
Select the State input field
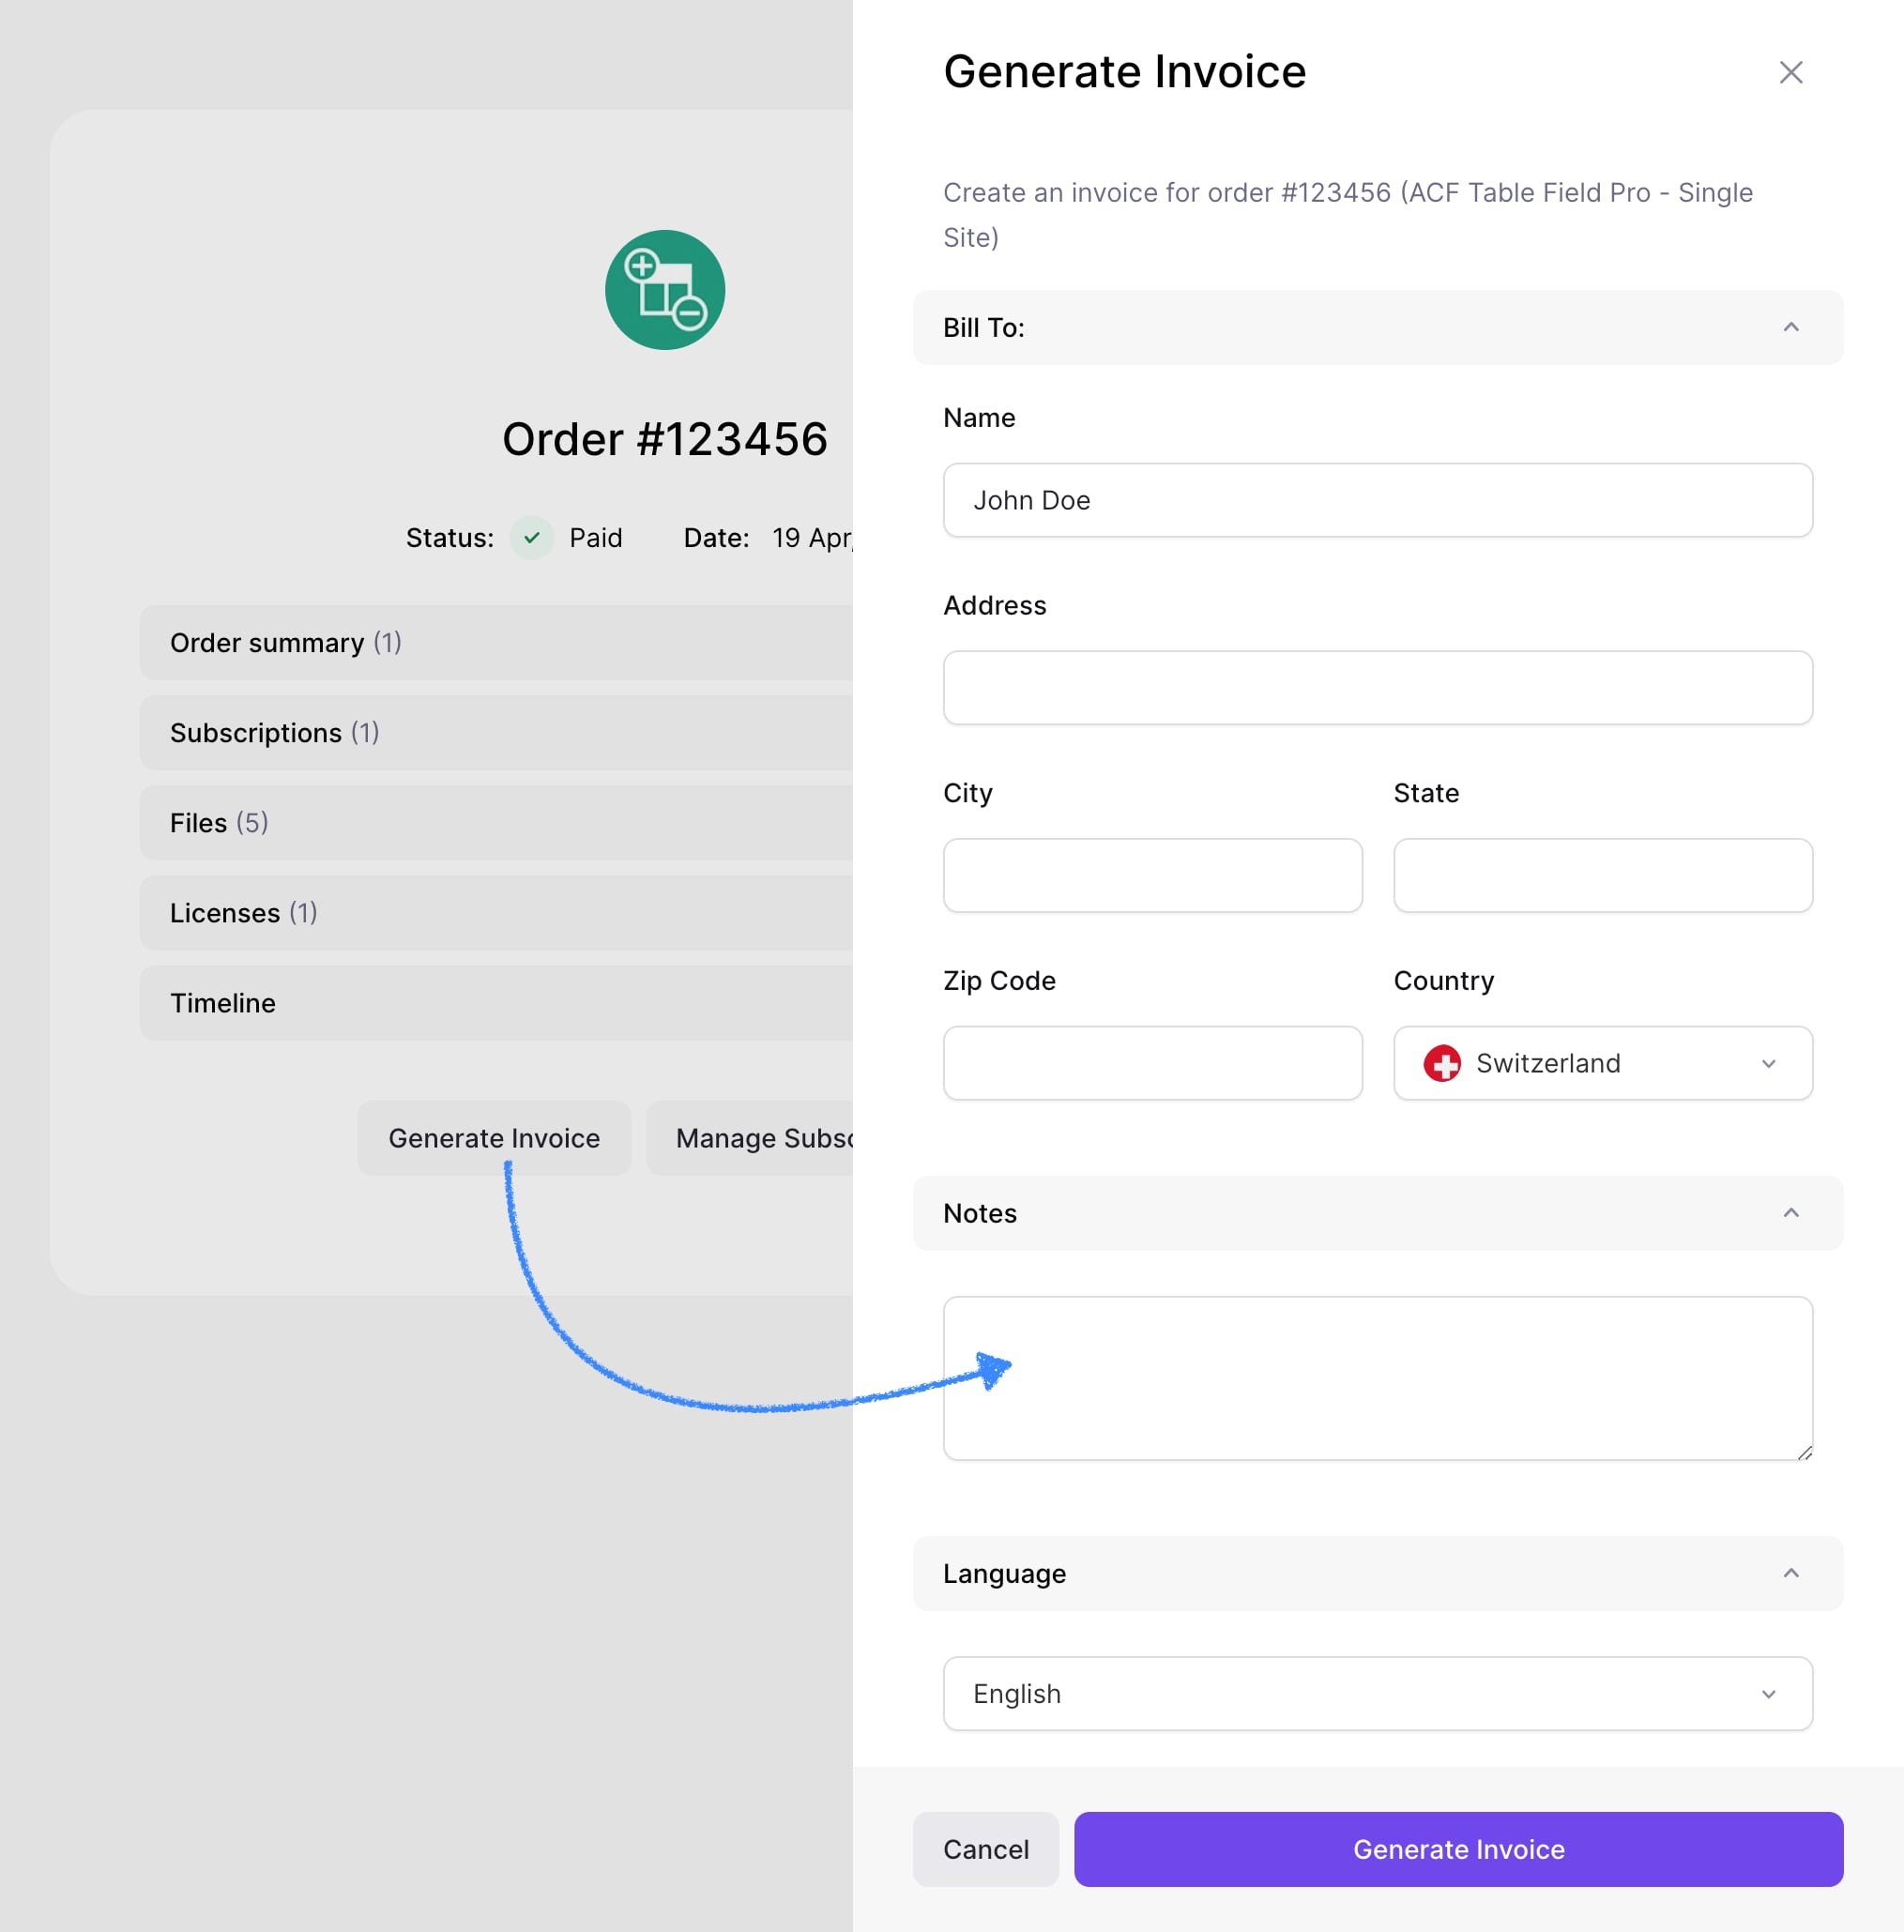[1603, 875]
